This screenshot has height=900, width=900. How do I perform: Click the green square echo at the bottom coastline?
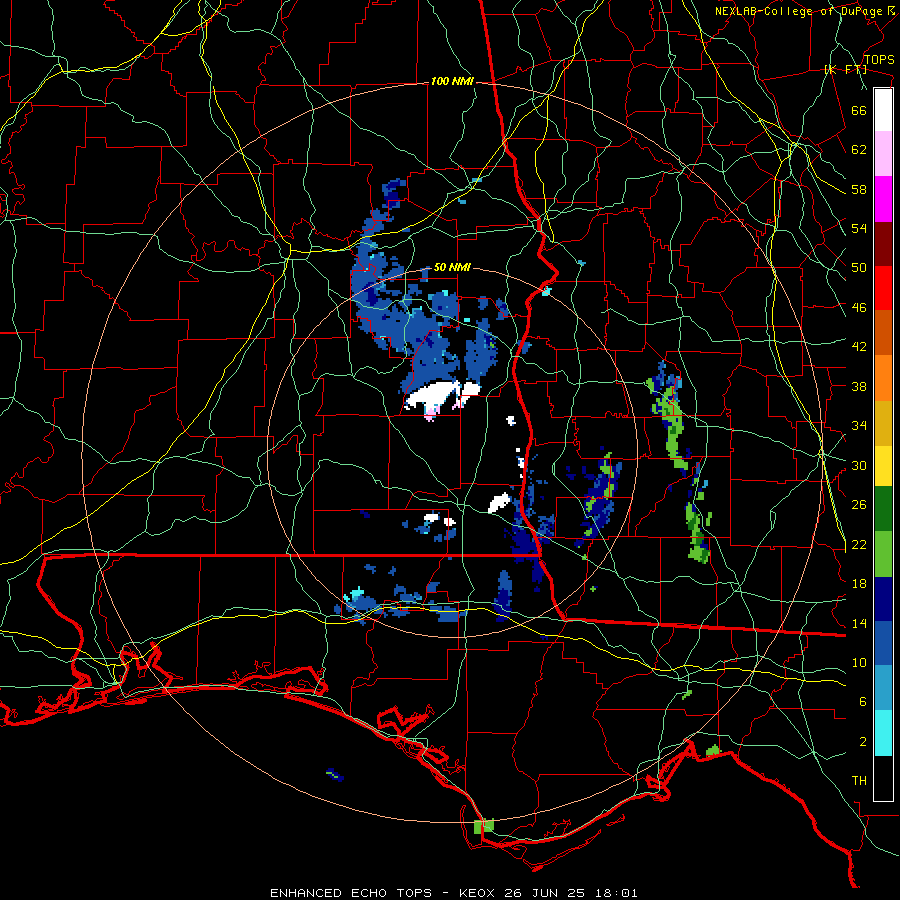tap(484, 826)
